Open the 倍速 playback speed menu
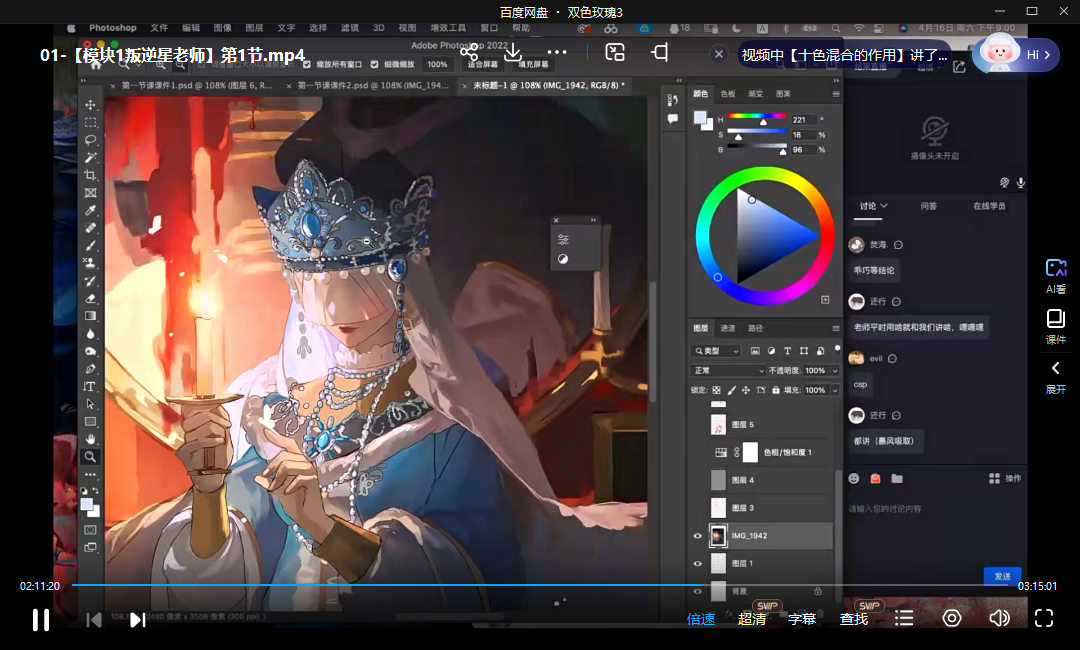Image resolution: width=1080 pixels, height=650 pixels. [x=700, y=619]
